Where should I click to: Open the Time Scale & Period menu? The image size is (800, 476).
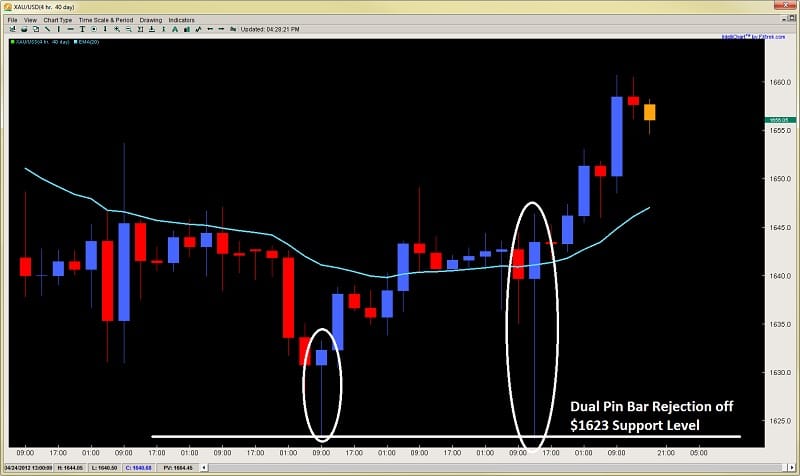coord(106,20)
